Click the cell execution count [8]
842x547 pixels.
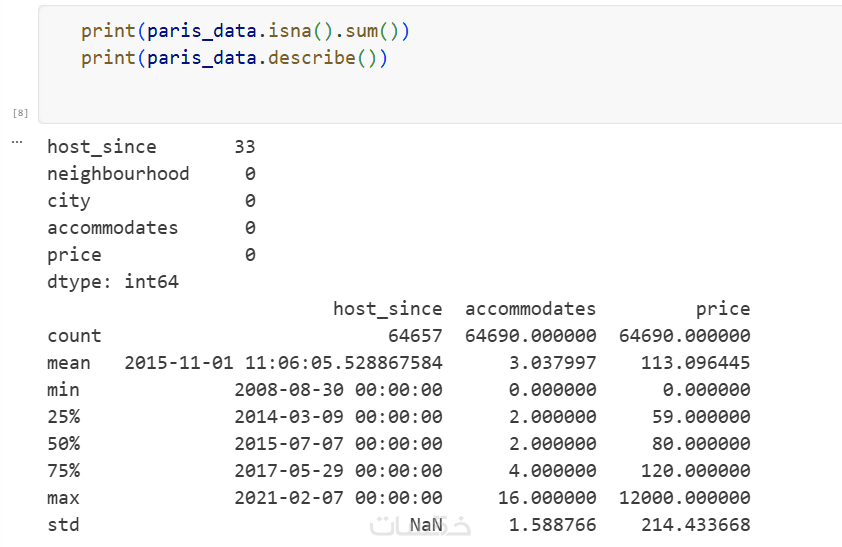tap(20, 113)
